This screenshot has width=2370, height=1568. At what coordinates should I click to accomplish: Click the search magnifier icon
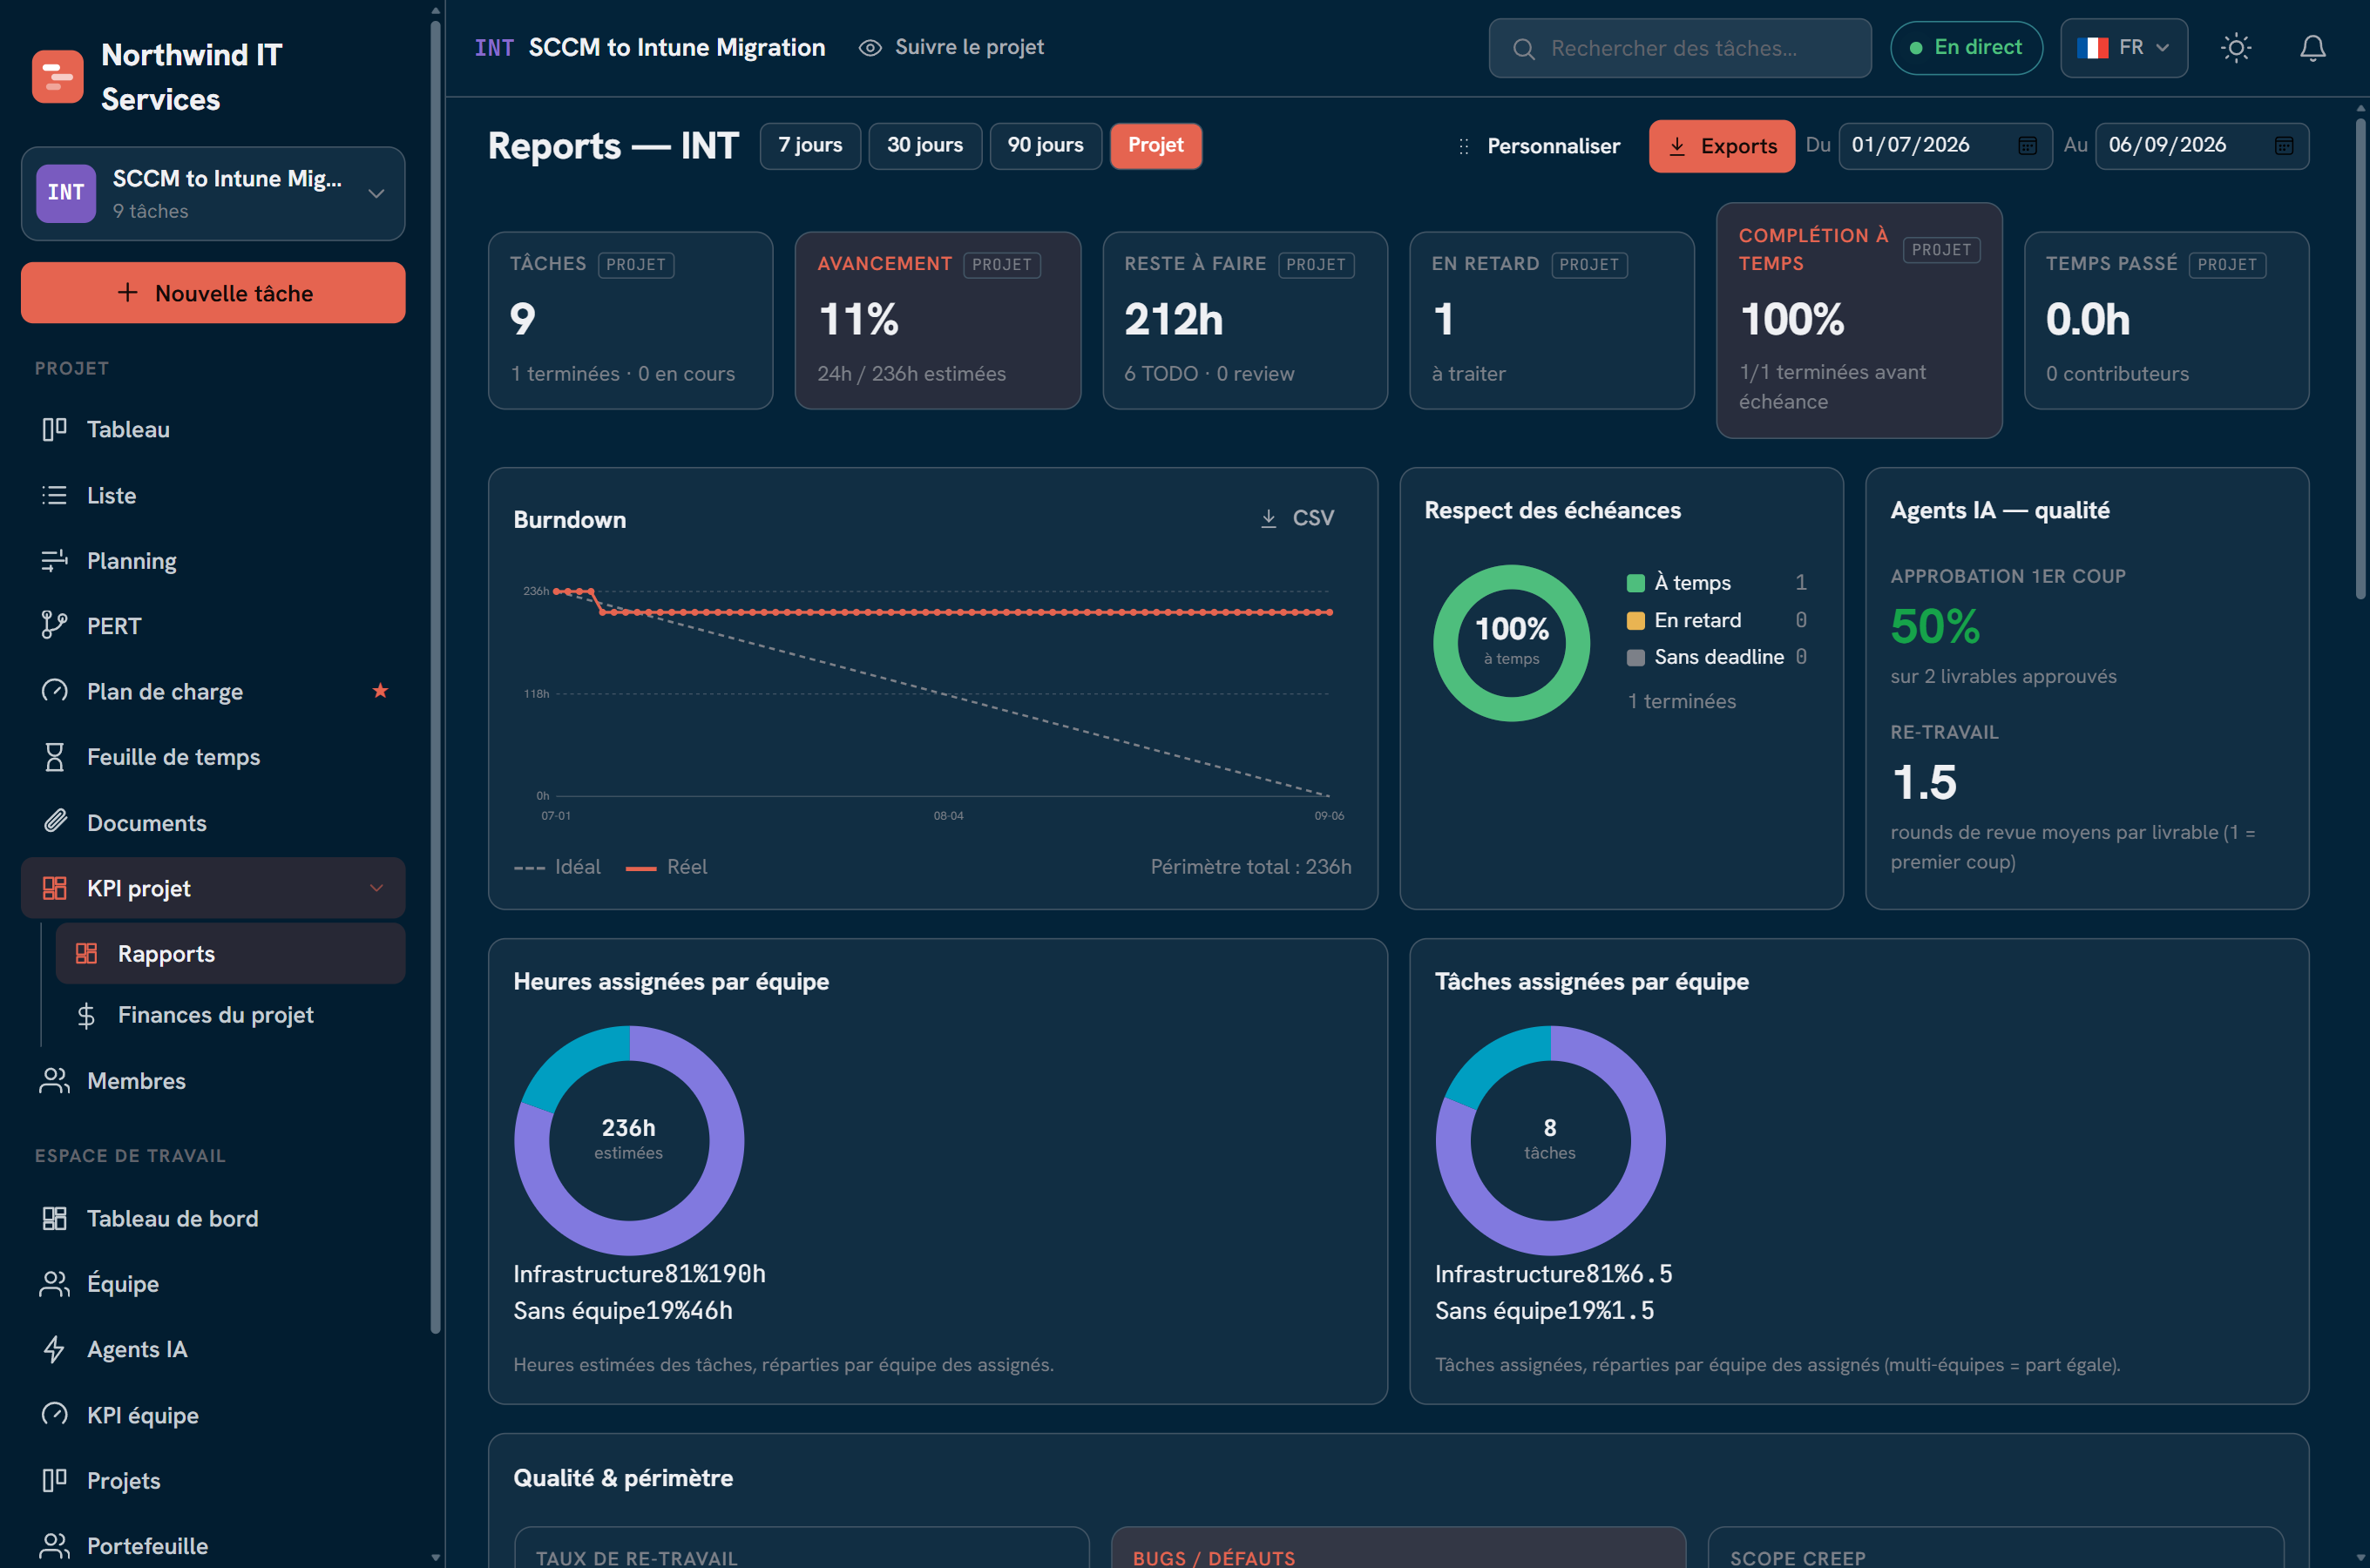(x=1523, y=49)
